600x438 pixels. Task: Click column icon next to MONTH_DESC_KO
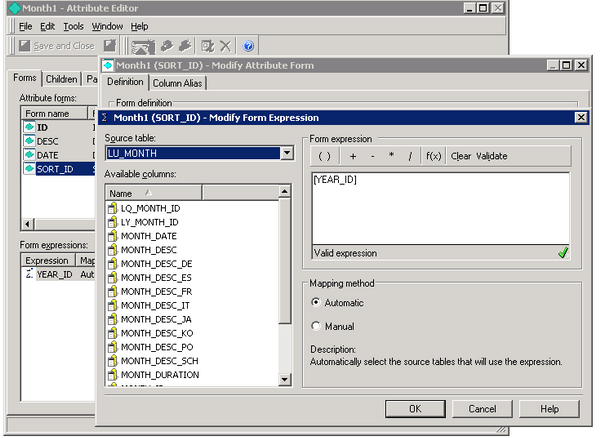tap(112, 333)
